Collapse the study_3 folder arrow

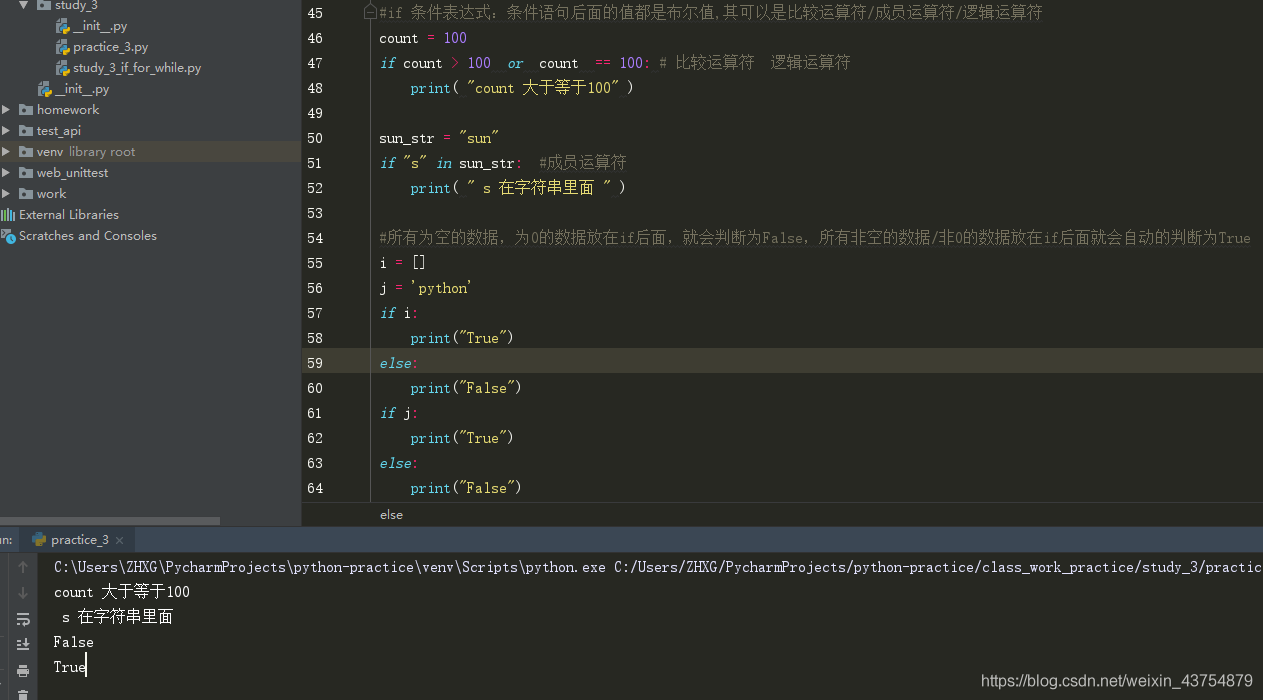coord(23,6)
